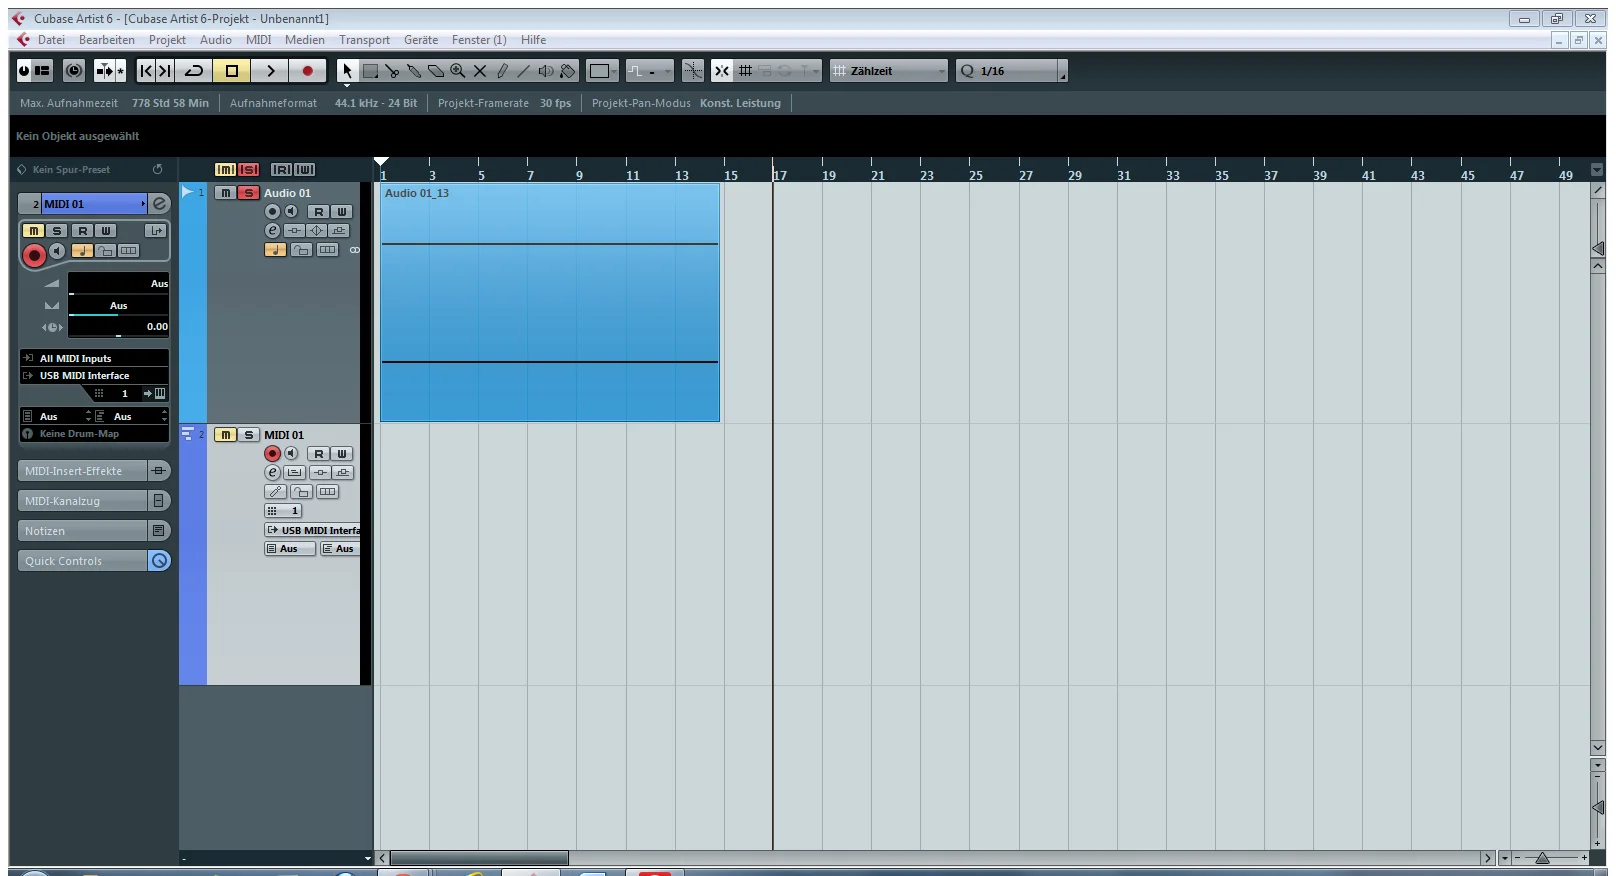1616x876 pixels.
Task: Select the Object Selection arrow tool
Action: click(346, 71)
